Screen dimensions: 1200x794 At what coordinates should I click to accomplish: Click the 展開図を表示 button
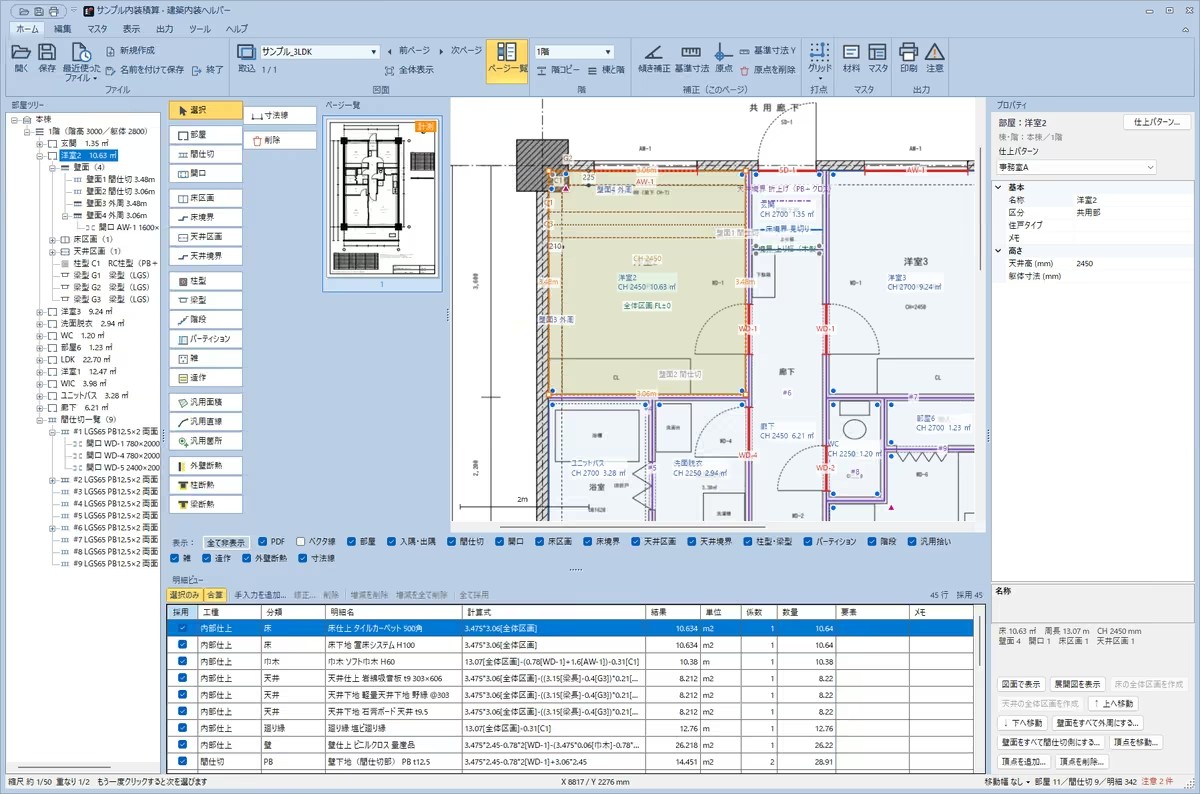pos(1077,685)
